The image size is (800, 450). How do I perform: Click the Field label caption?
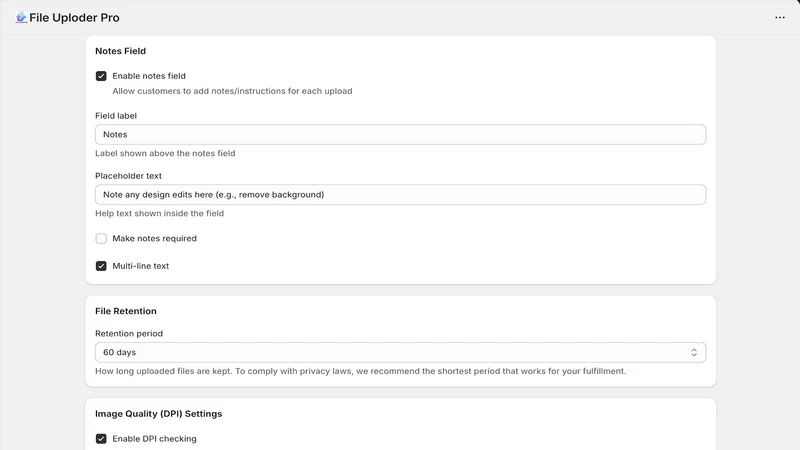(116, 116)
